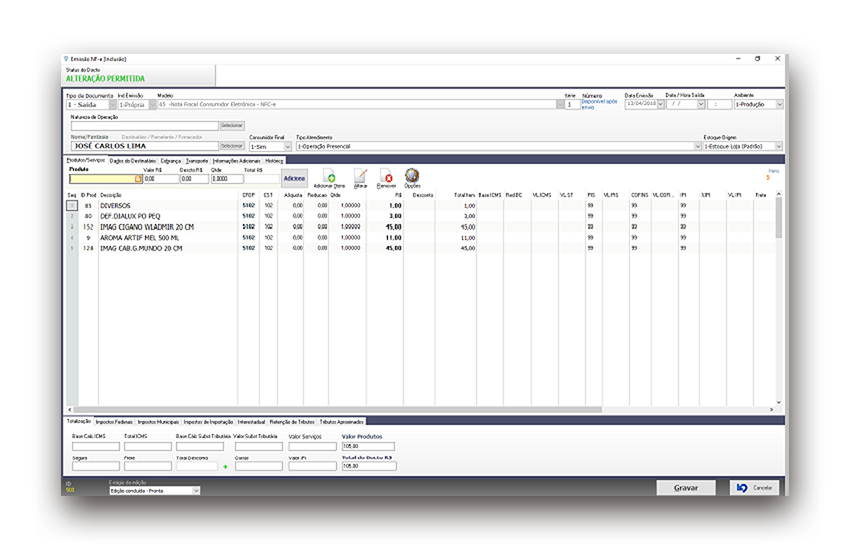
Task: Click the green plus icon near Total Desconto
Action: pyautogui.click(x=225, y=466)
